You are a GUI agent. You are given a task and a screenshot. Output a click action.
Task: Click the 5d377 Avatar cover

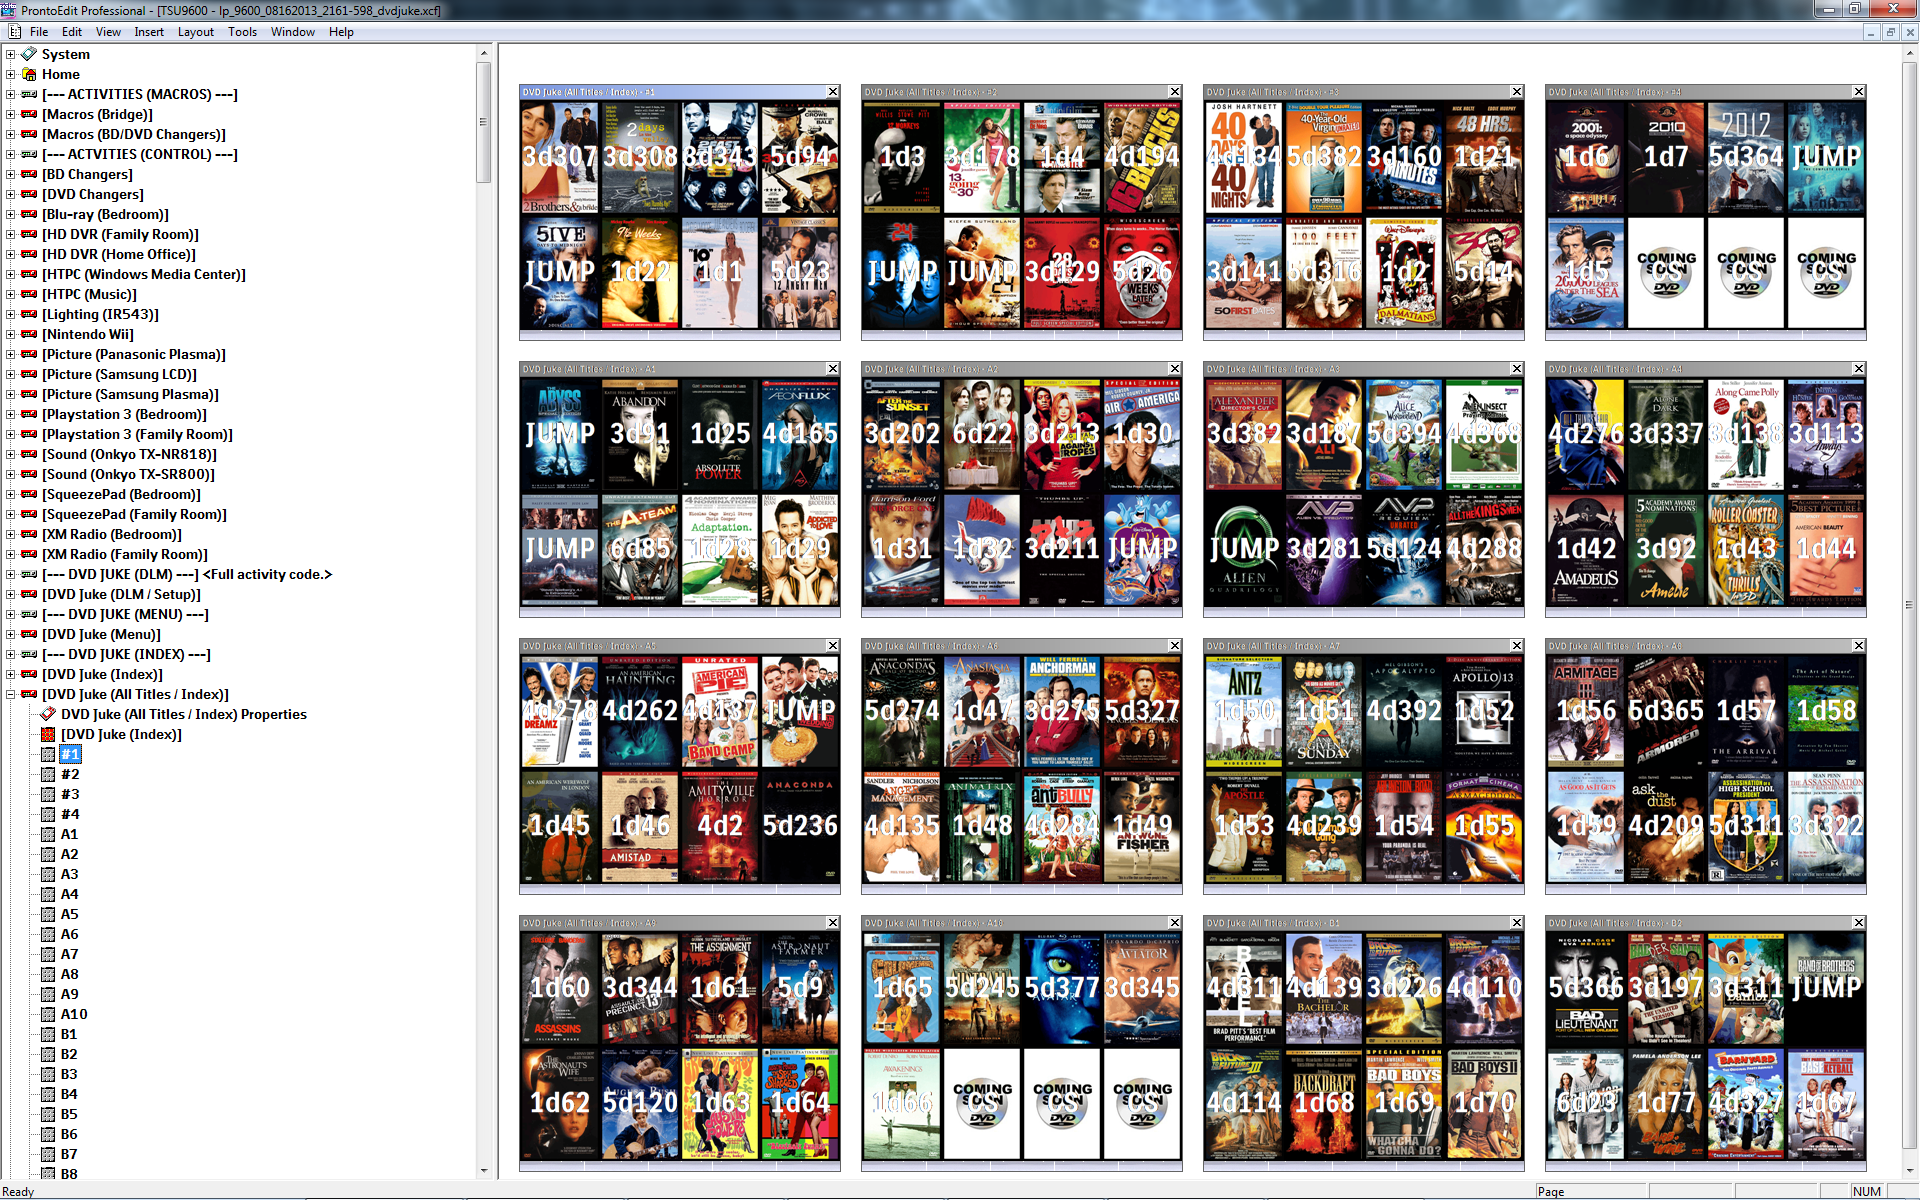(x=1062, y=988)
